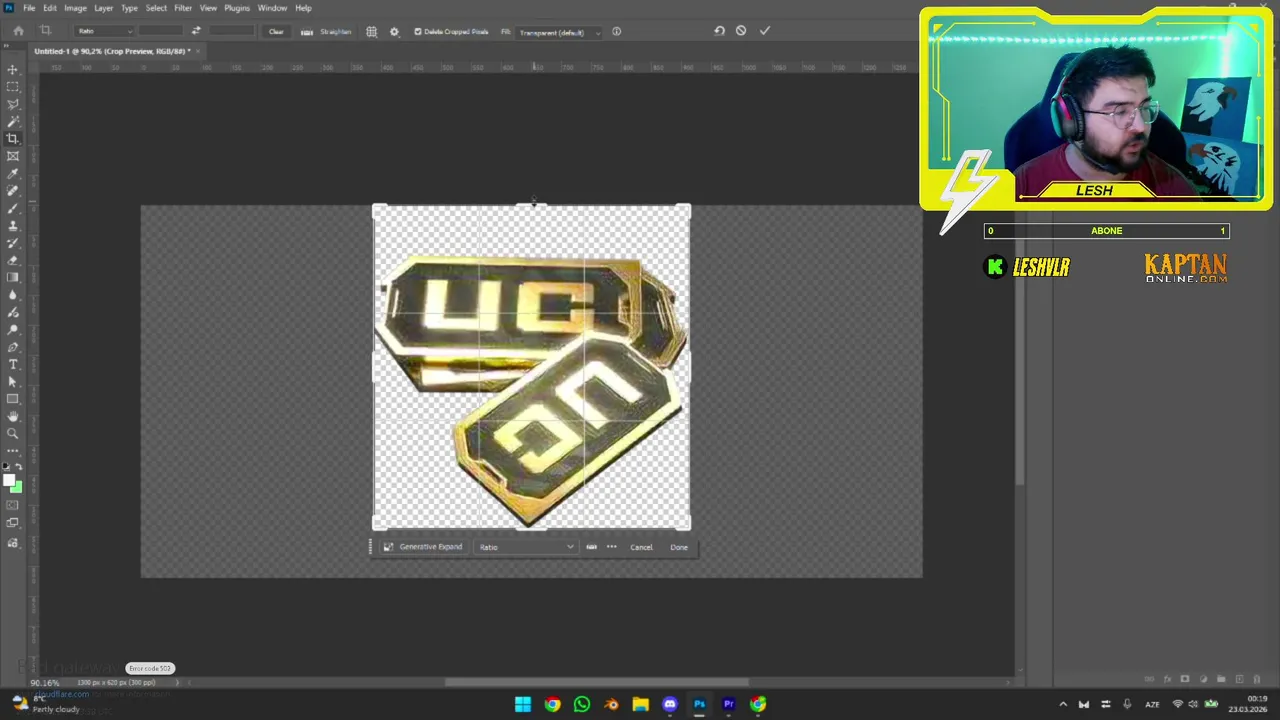Screen dimensions: 1280x720
Task: Select the Rectangular Marquee tool
Action: point(13,87)
